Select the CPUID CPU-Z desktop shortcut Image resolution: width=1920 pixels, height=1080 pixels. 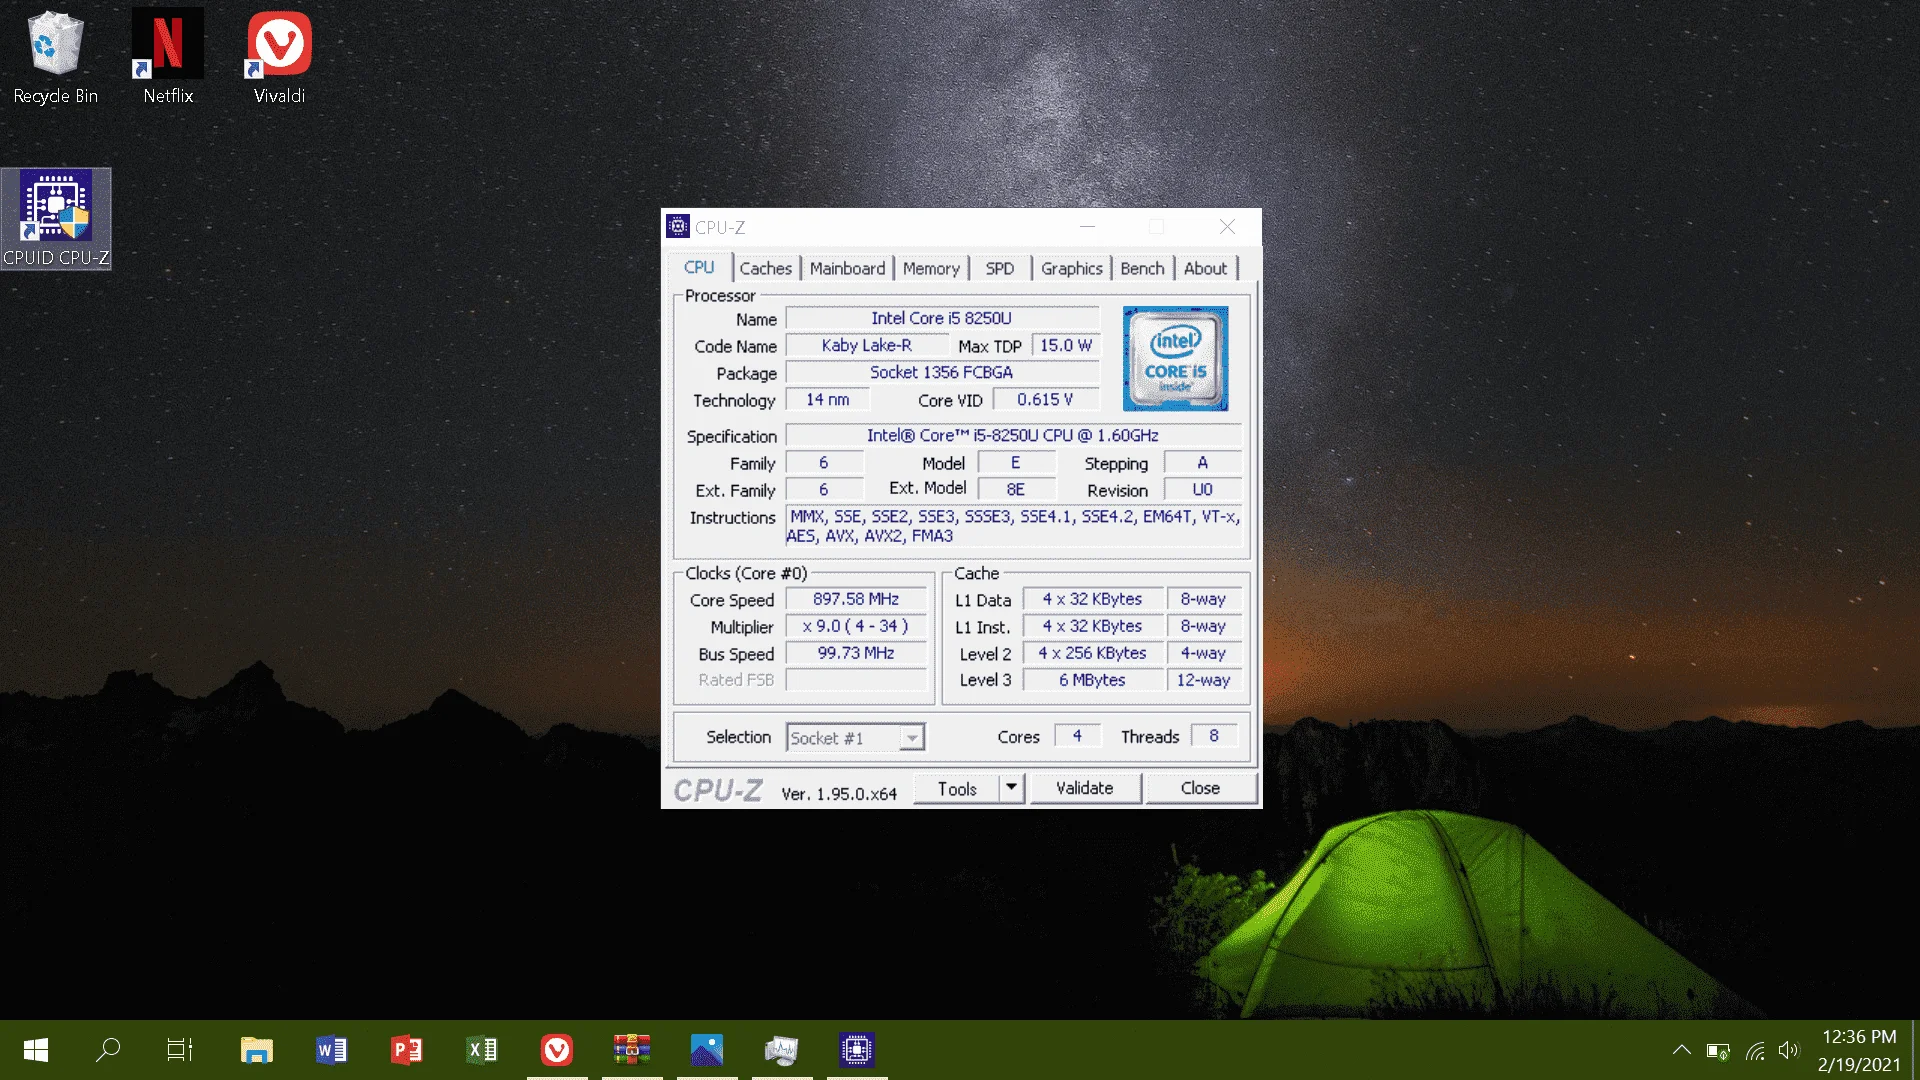(56, 218)
